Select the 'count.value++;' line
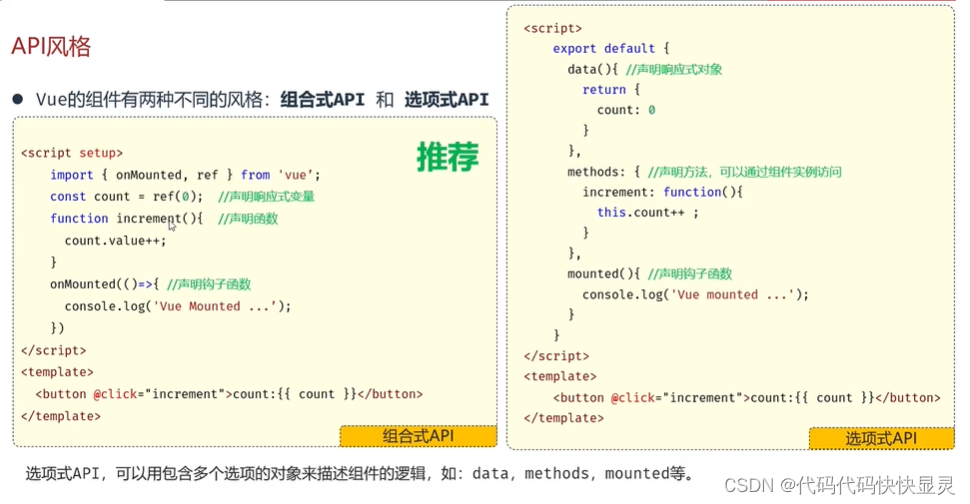This screenshot has height=504, width=970. click(116, 241)
